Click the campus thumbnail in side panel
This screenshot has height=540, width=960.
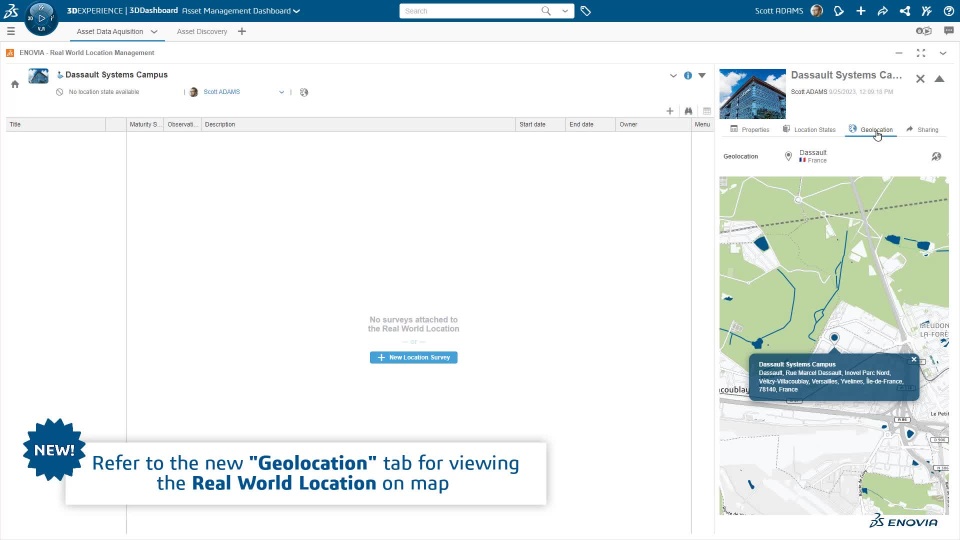pyautogui.click(x=752, y=94)
